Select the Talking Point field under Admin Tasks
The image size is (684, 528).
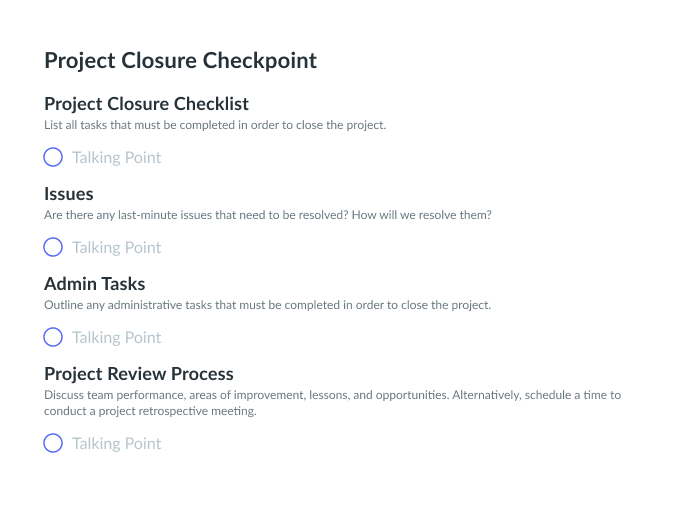coord(116,337)
